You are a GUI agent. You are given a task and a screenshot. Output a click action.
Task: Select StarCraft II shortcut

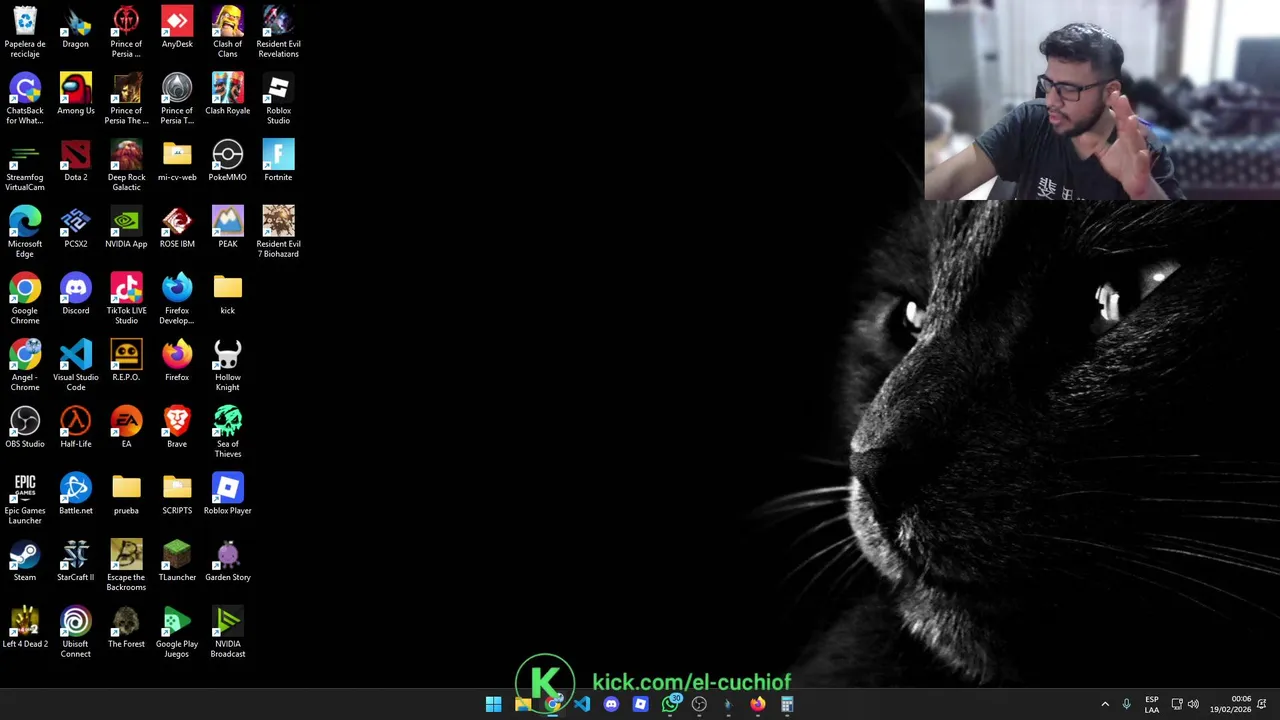pos(76,560)
